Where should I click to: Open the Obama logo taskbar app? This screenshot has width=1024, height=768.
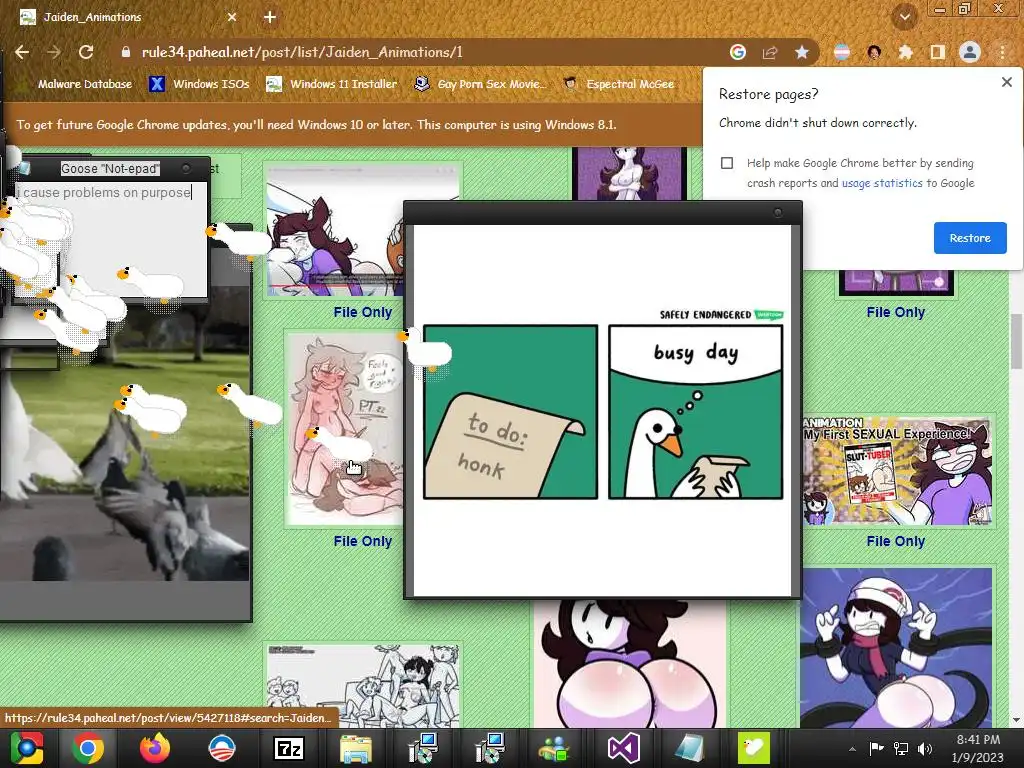221,748
